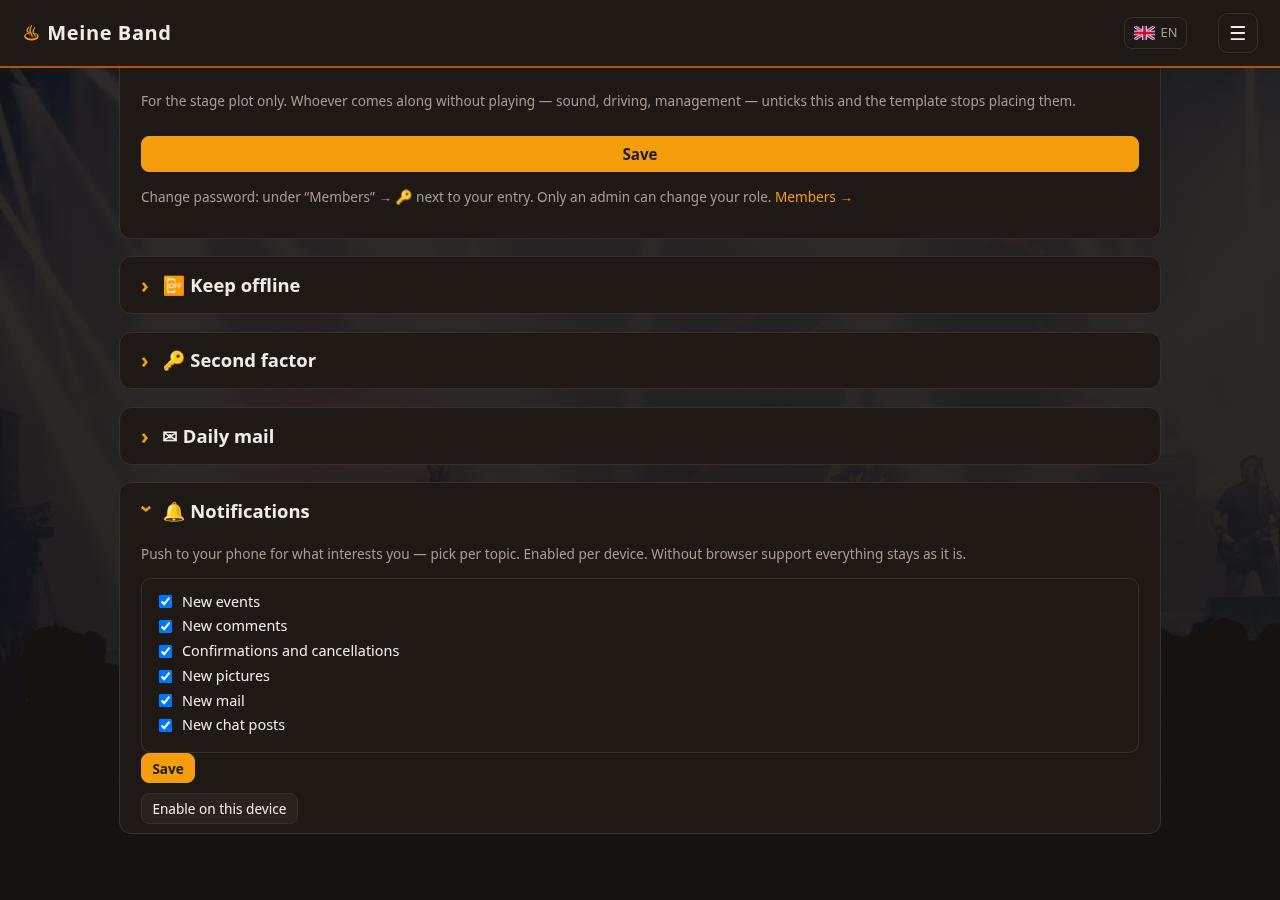Click the Notifications heading text

click(250, 512)
